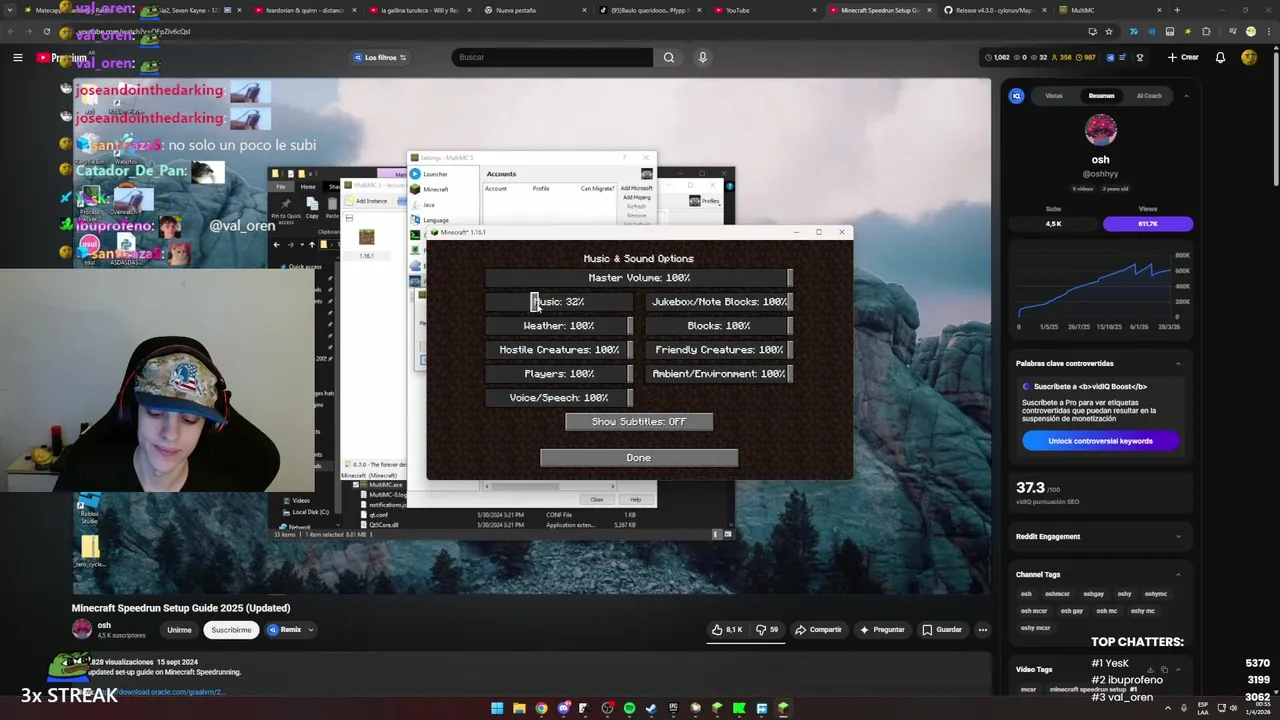Open a new browser tab with plus icon
Image resolution: width=1280 pixels, height=720 pixels.
[x=1177, y=10]
